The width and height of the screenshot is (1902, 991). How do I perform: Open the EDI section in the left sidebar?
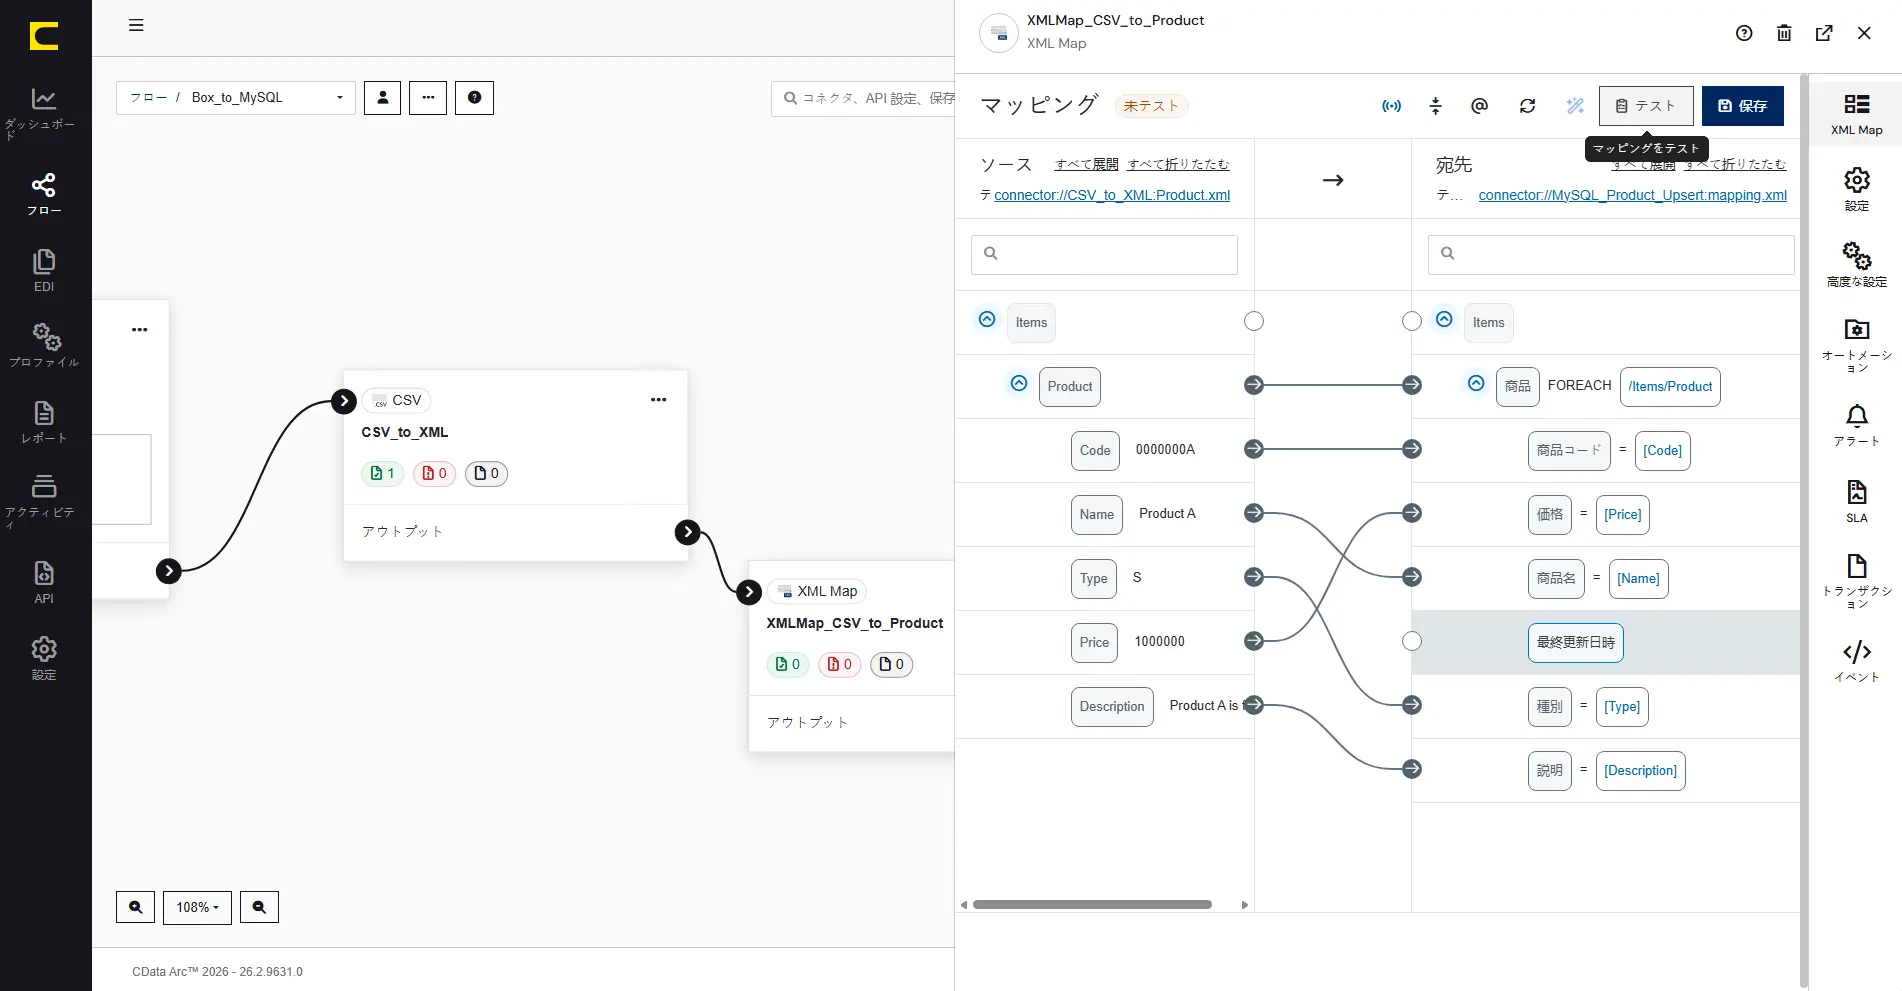pyautogui.click(x=44, y=271)
